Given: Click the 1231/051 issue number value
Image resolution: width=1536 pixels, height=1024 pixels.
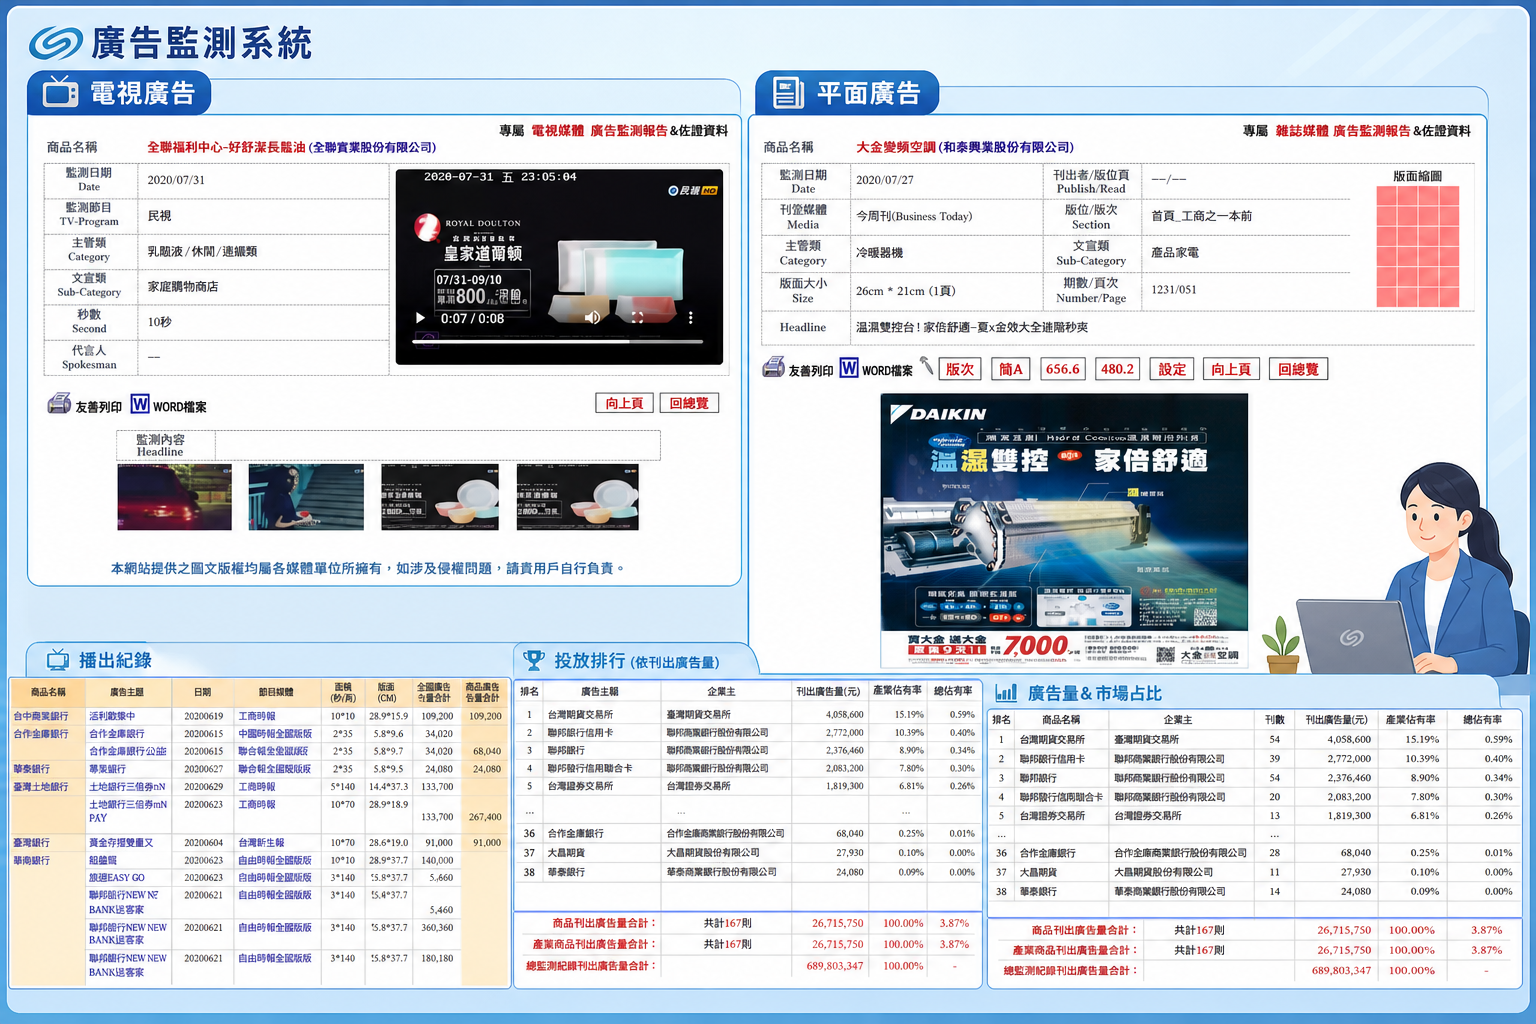Looking at the screenshot, I should pos(1174,290).
